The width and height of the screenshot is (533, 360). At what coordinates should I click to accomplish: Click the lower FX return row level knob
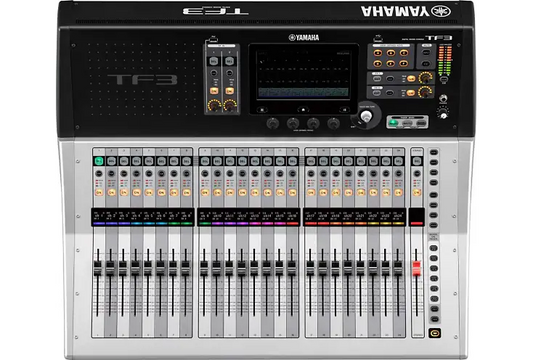click(425, 92)
